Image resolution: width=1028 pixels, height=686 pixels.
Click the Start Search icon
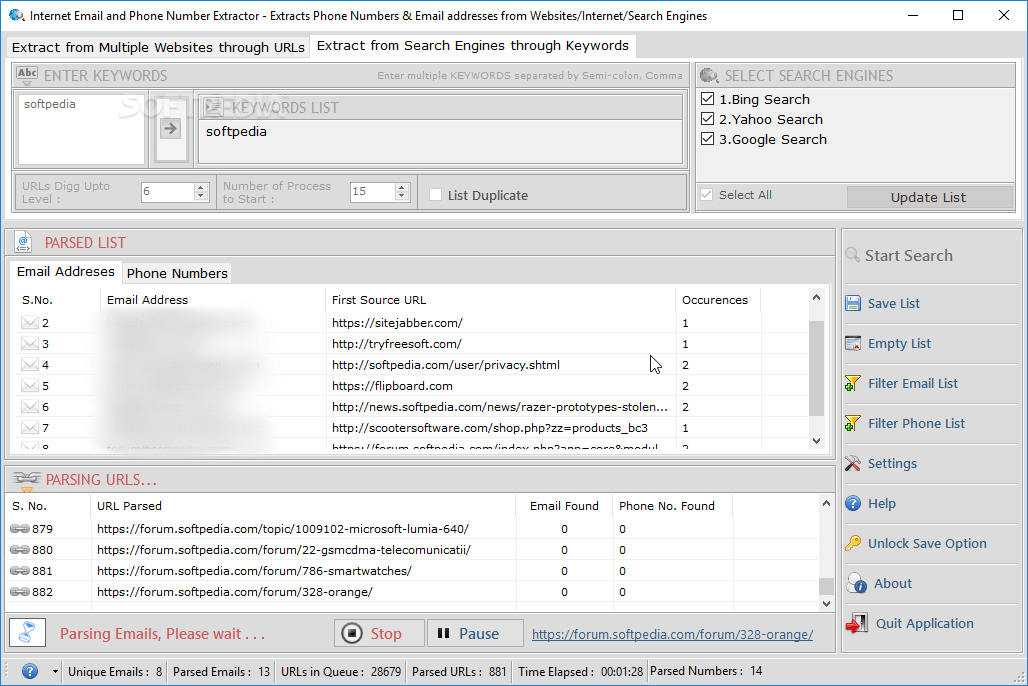(852, 255)
